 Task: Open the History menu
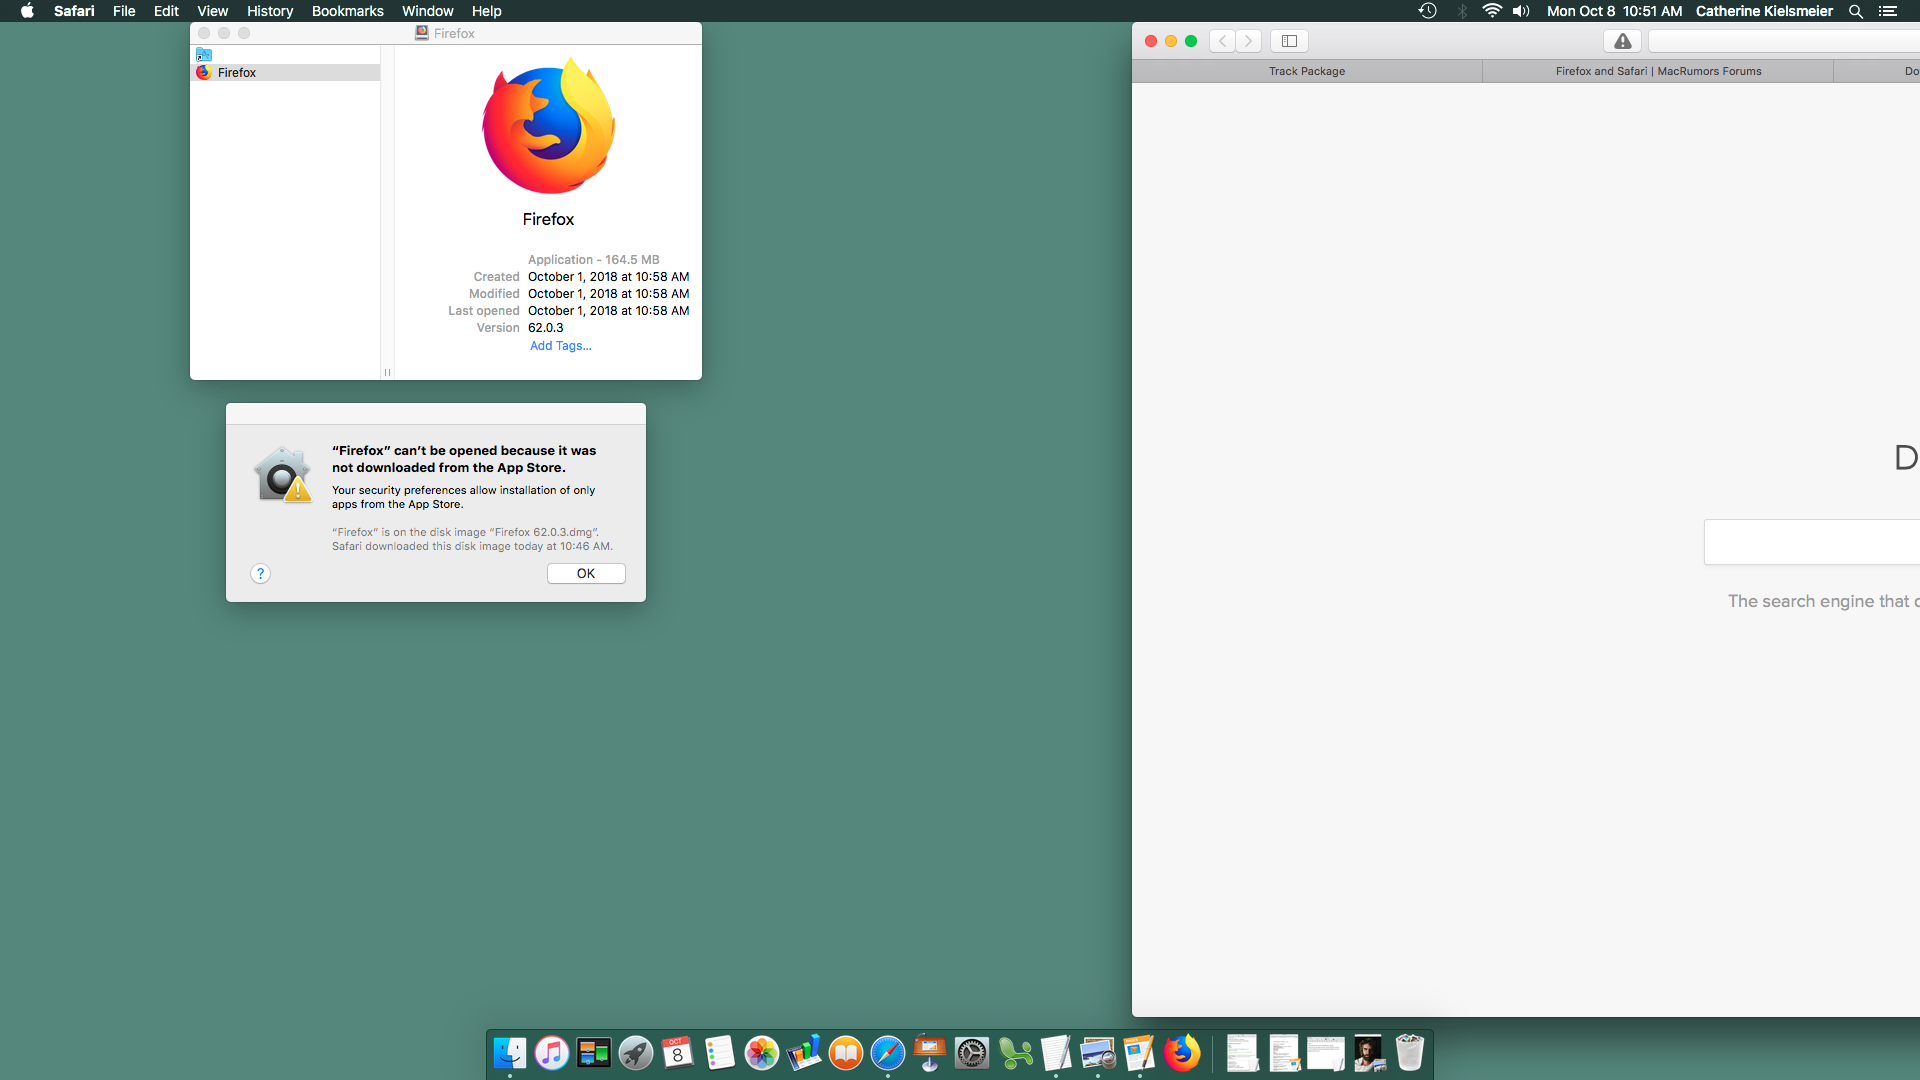coord(270,11)
